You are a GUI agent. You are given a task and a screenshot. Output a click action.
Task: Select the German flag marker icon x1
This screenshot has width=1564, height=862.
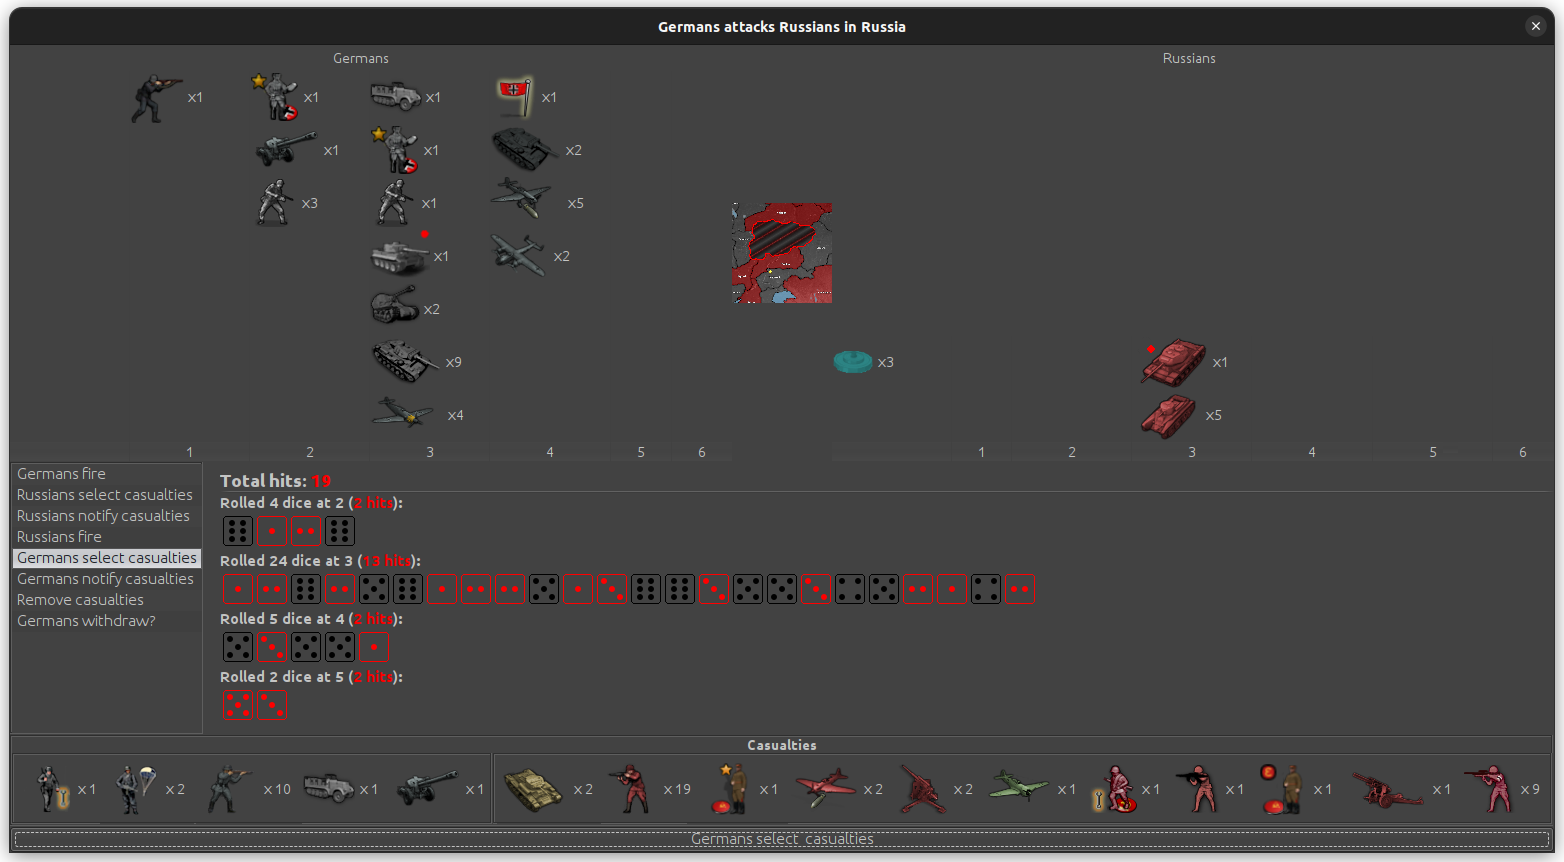click(516, 97)
